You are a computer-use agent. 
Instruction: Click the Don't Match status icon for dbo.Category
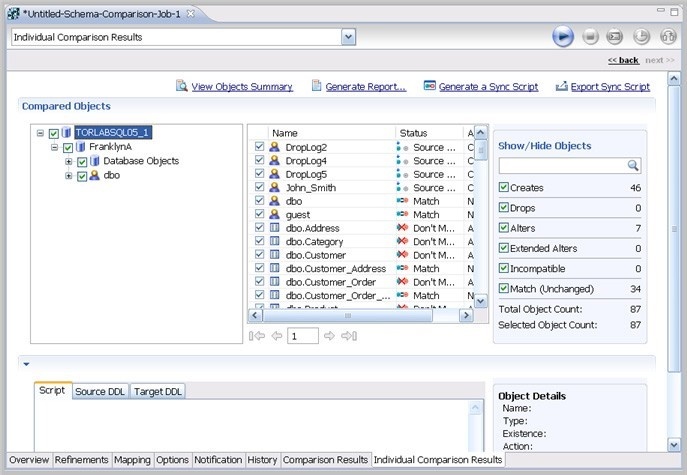tap(402, 241)
